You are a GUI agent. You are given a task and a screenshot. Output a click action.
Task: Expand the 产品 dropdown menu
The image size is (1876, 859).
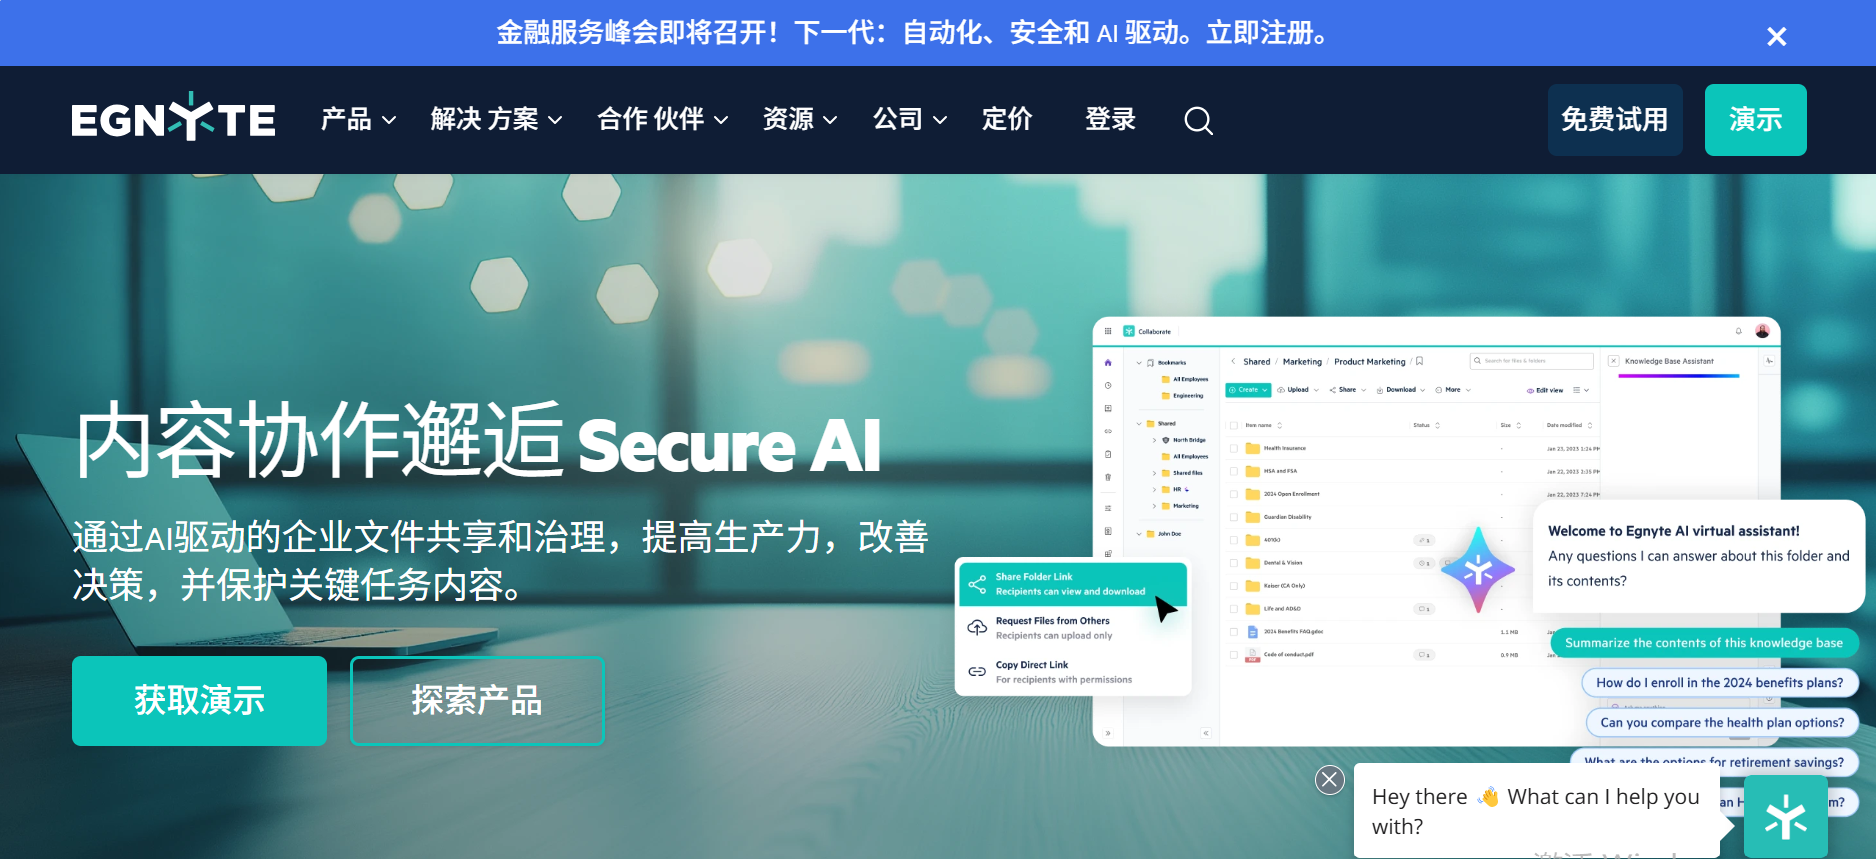tap(358, 120)
